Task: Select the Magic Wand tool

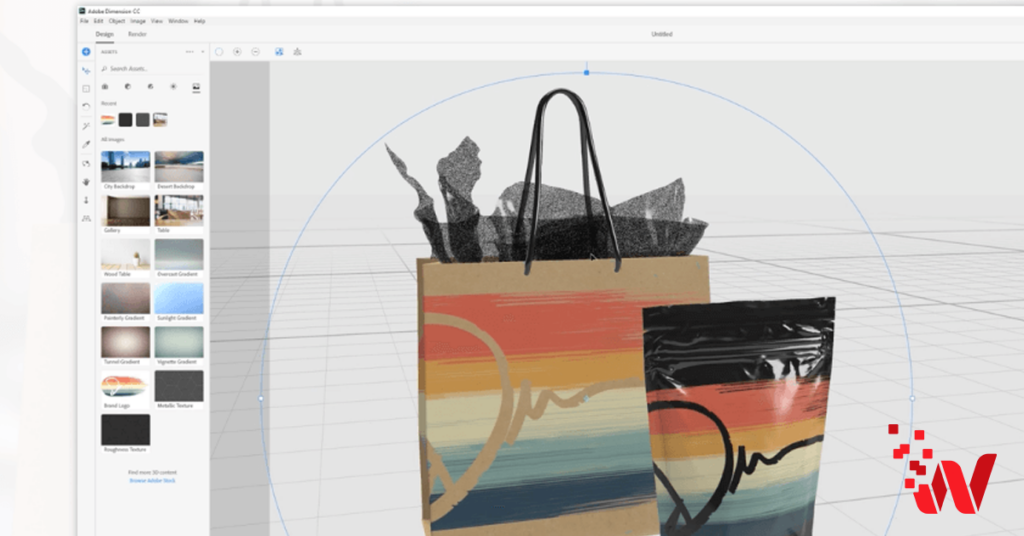Action: pos(86,125)
